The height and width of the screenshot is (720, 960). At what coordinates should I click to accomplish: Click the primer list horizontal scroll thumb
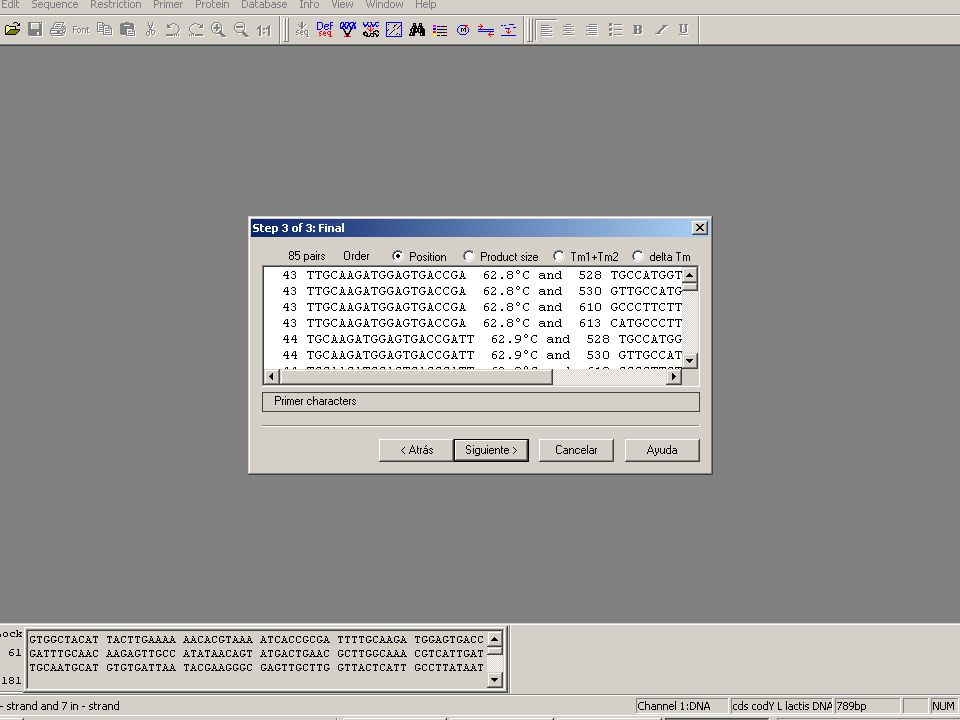tap(416, 377)
